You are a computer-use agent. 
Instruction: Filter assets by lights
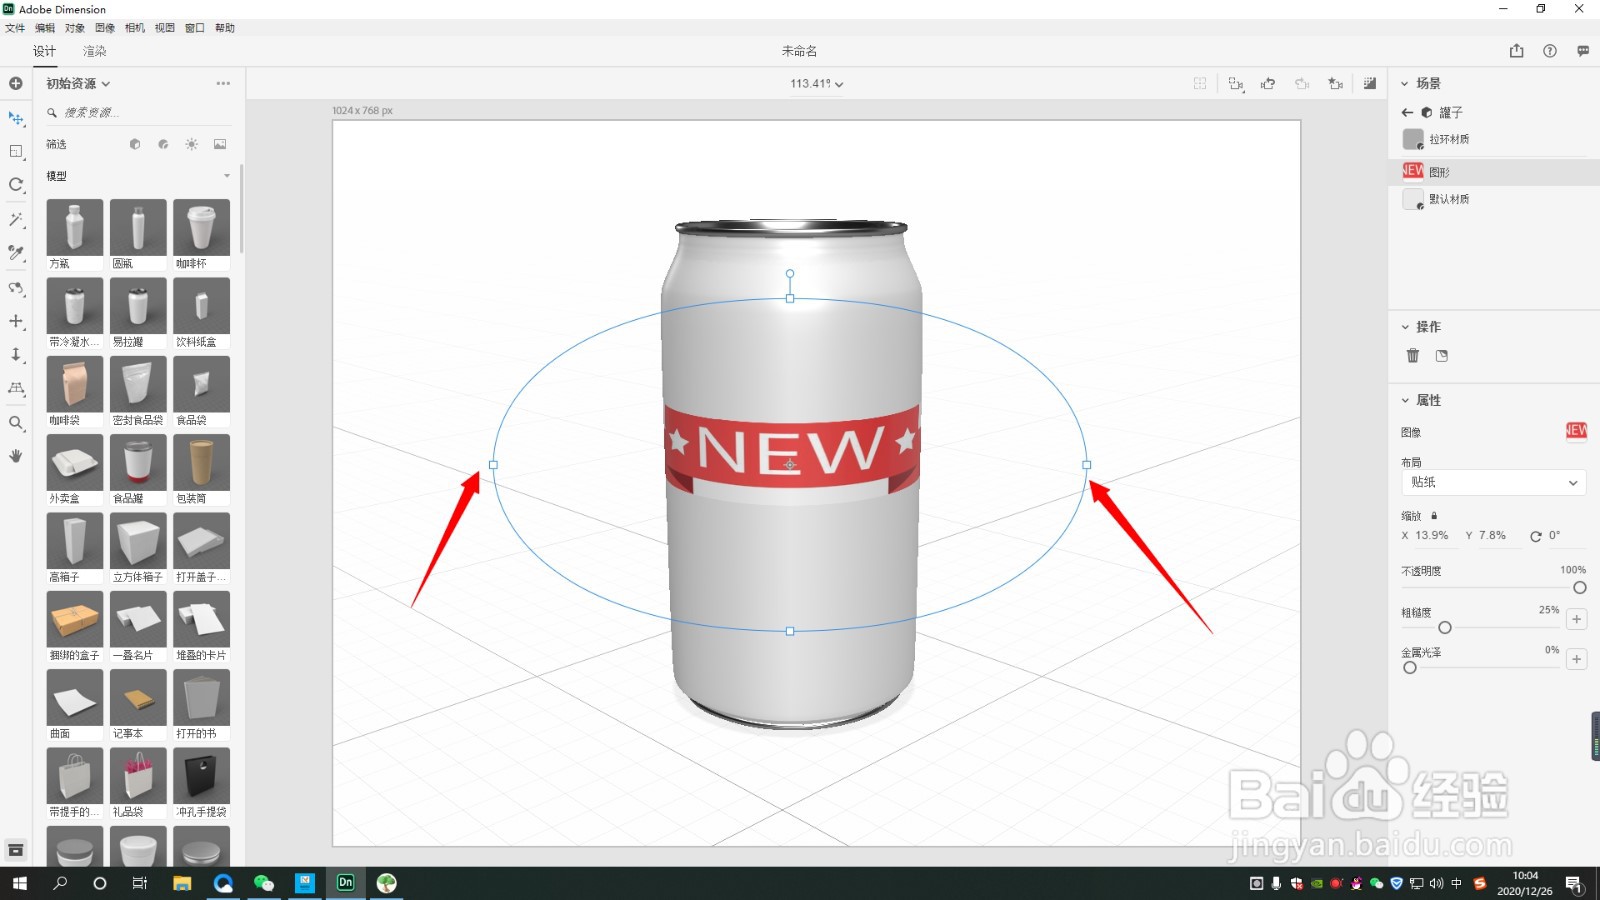point(191,144)
